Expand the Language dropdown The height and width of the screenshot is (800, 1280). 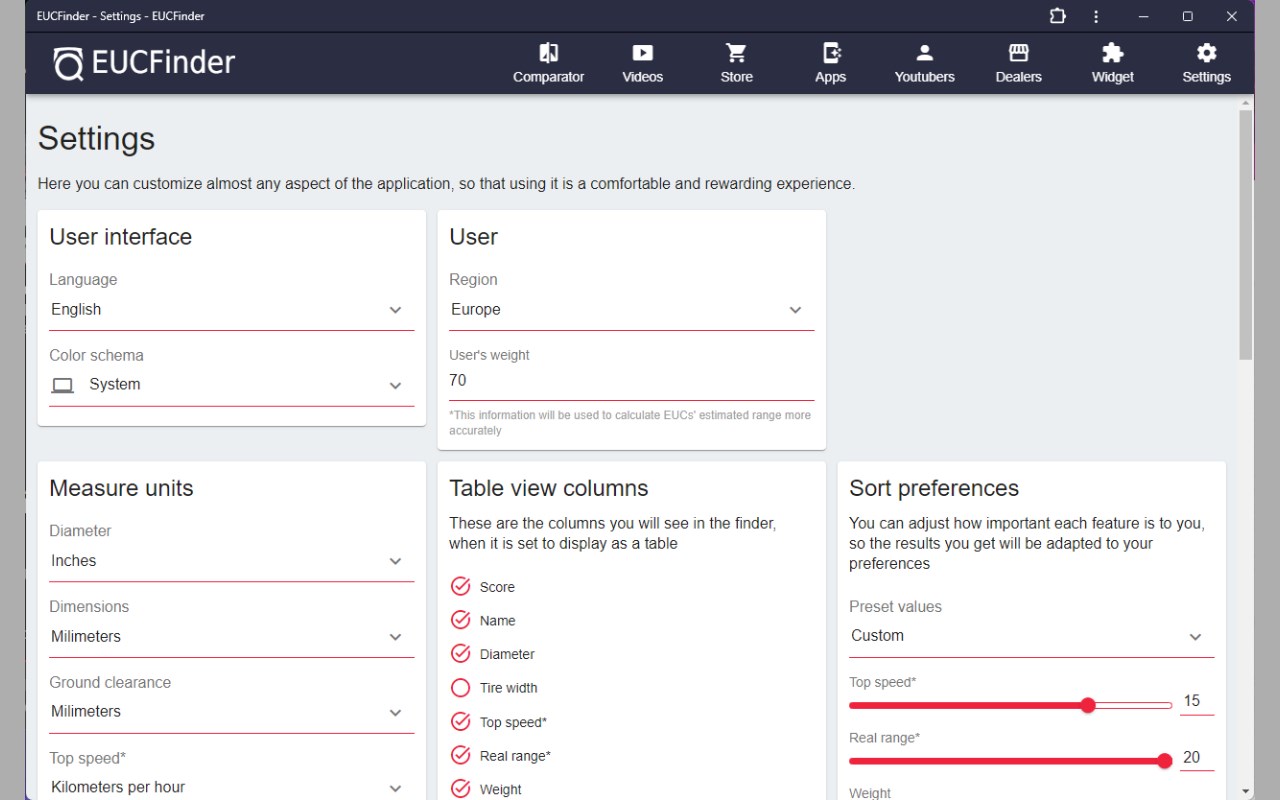point(231,310)
